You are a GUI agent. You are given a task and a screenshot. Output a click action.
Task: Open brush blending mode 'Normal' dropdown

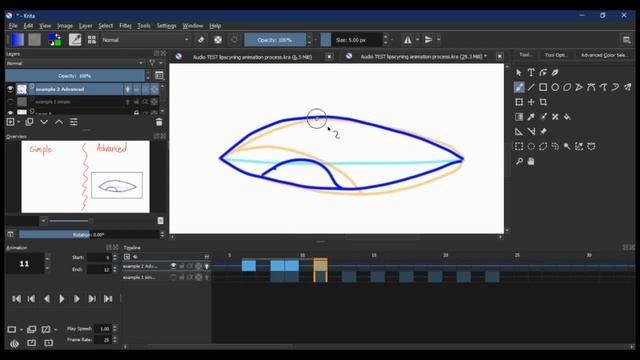click(x=145, y=40)
